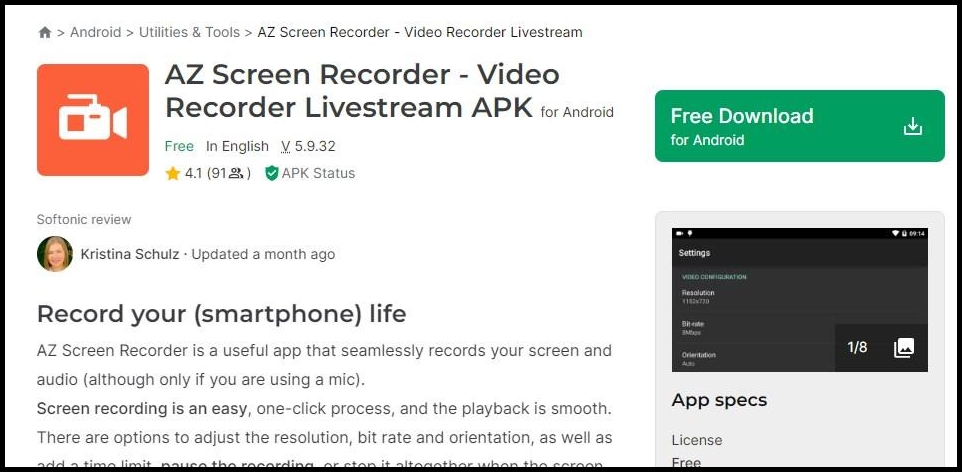Screen dimensions: 962x472
Task: Click the yellow rating star icon
Action: [172, 174]
